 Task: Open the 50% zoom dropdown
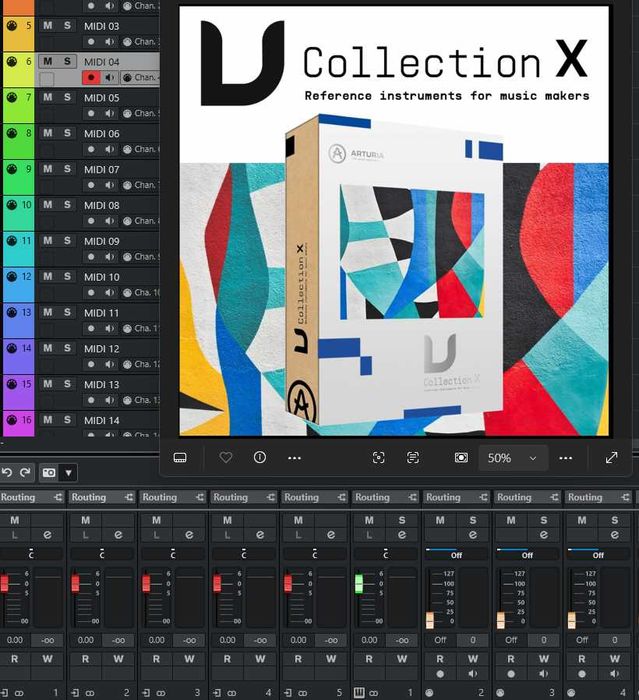point(514,458)
